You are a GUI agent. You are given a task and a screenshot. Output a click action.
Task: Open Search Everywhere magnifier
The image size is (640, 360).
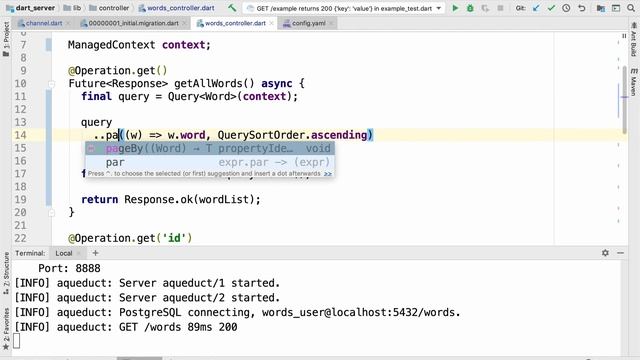coord(631,8)
